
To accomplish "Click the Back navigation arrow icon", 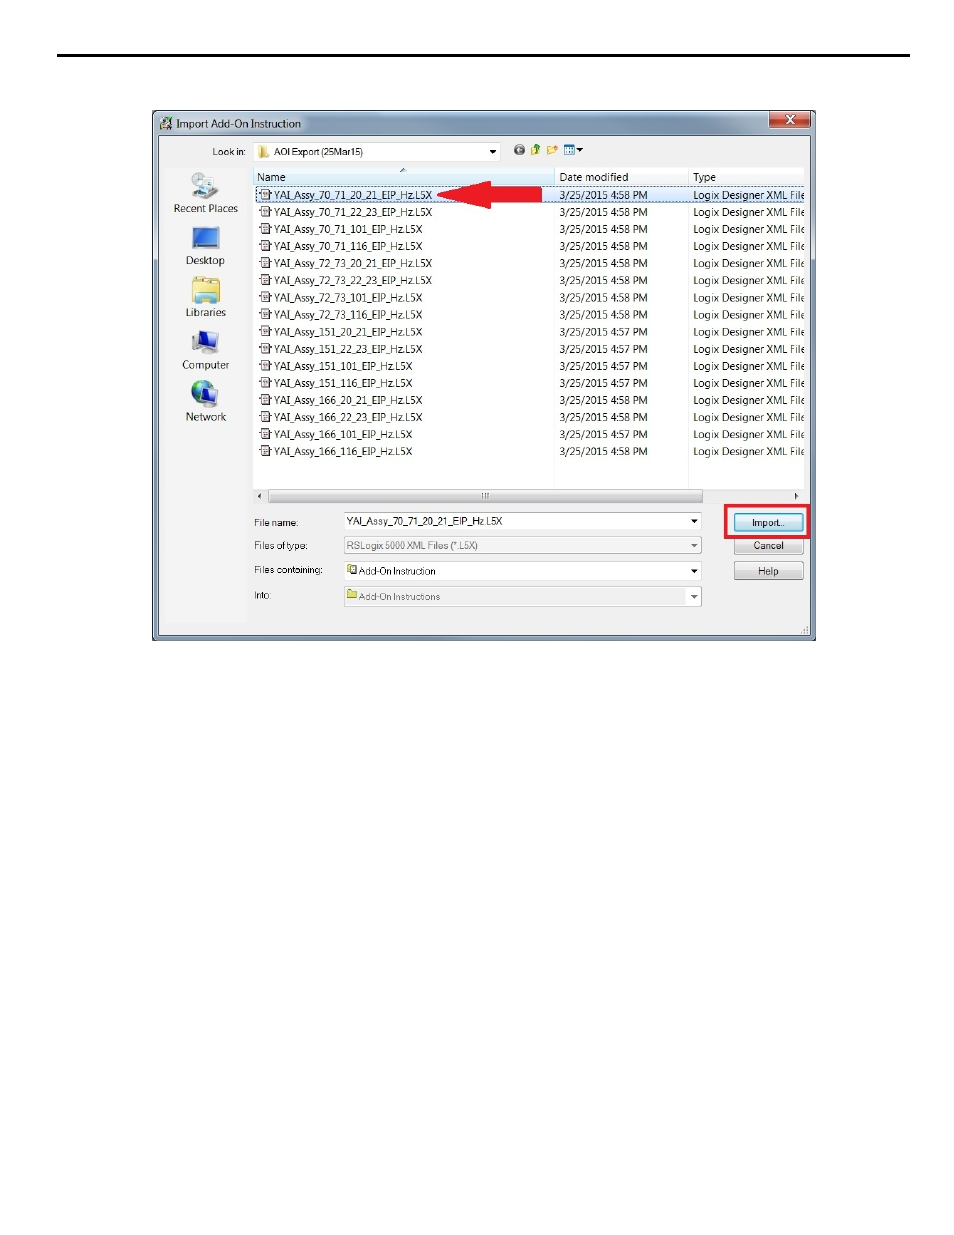I will (519, 150).
